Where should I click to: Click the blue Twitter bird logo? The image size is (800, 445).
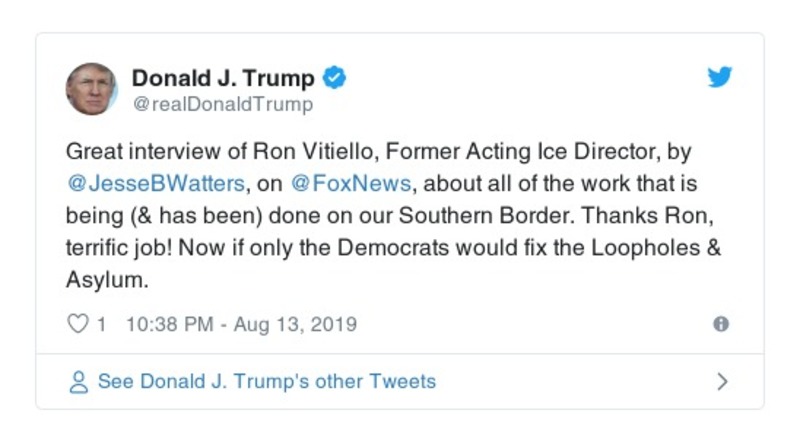coord(720,78)
